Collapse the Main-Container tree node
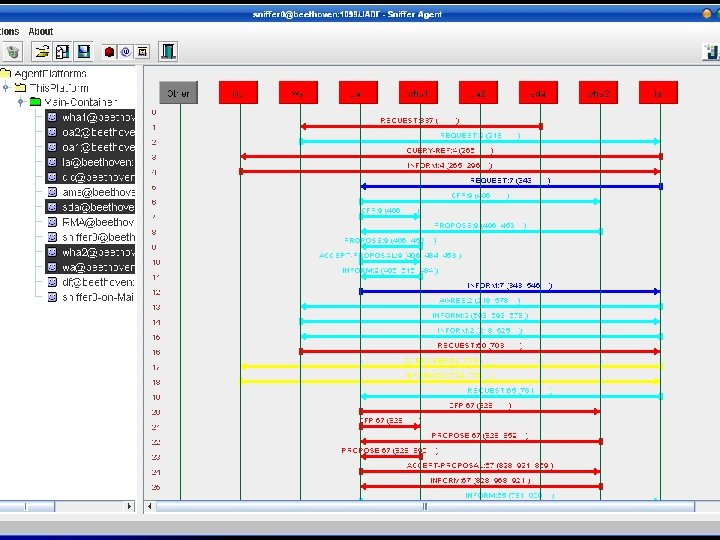The width and height of the screenshot is (720, 540). [x=21, y=102]
